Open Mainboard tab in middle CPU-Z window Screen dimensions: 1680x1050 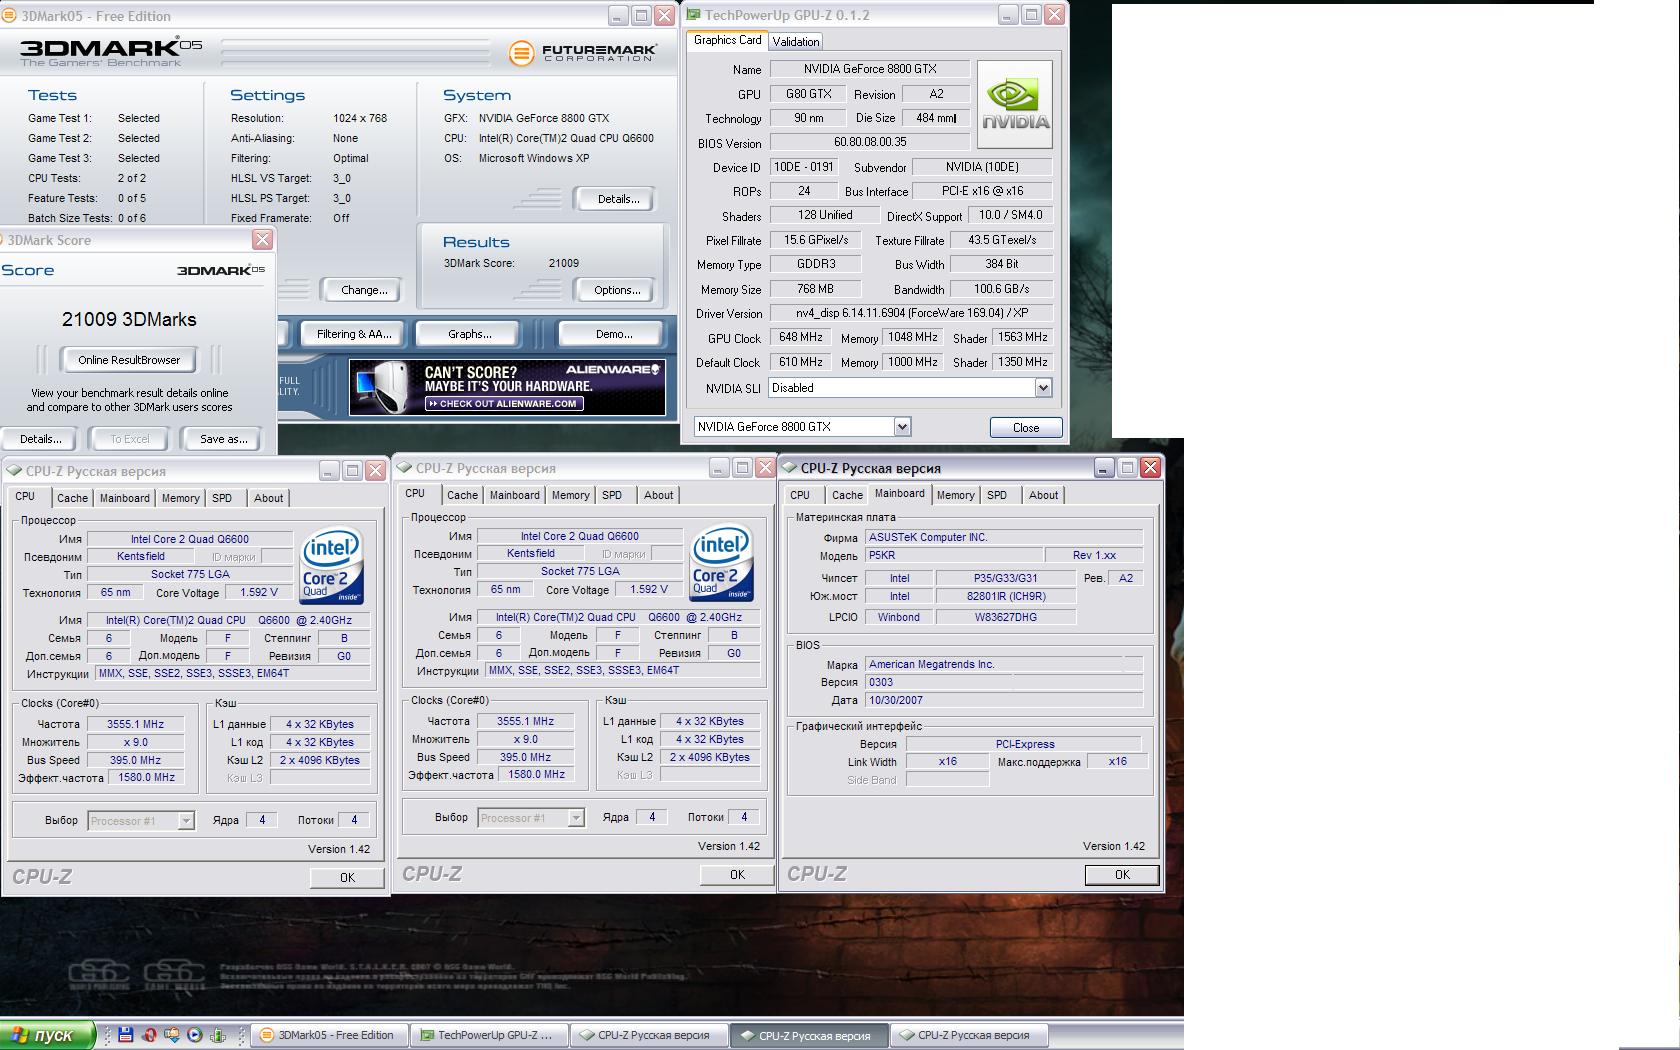[515, 495]
